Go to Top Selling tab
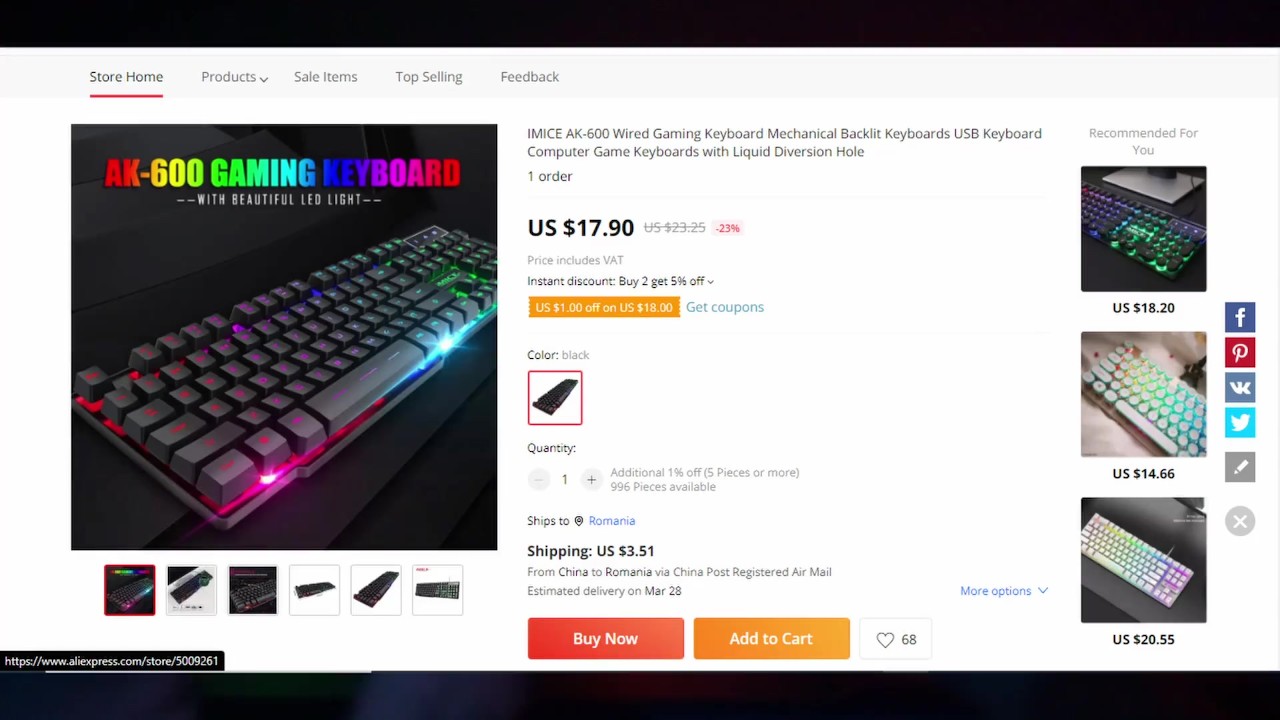 [428, 77]
